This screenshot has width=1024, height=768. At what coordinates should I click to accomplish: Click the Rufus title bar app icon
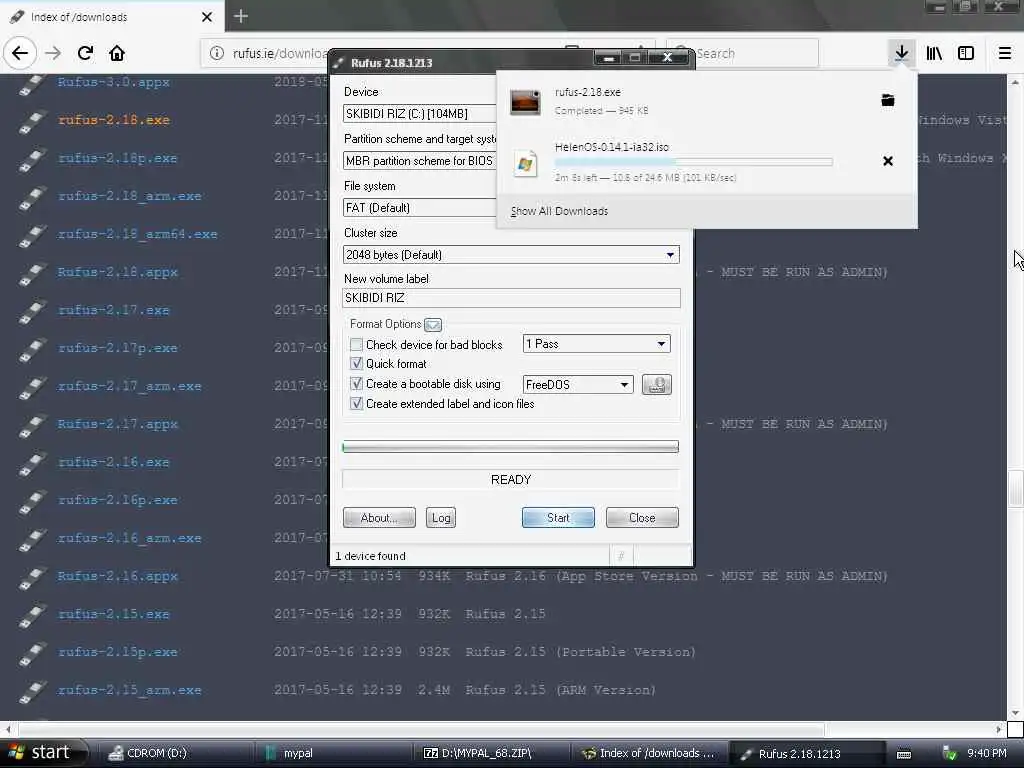click(338, 63)
